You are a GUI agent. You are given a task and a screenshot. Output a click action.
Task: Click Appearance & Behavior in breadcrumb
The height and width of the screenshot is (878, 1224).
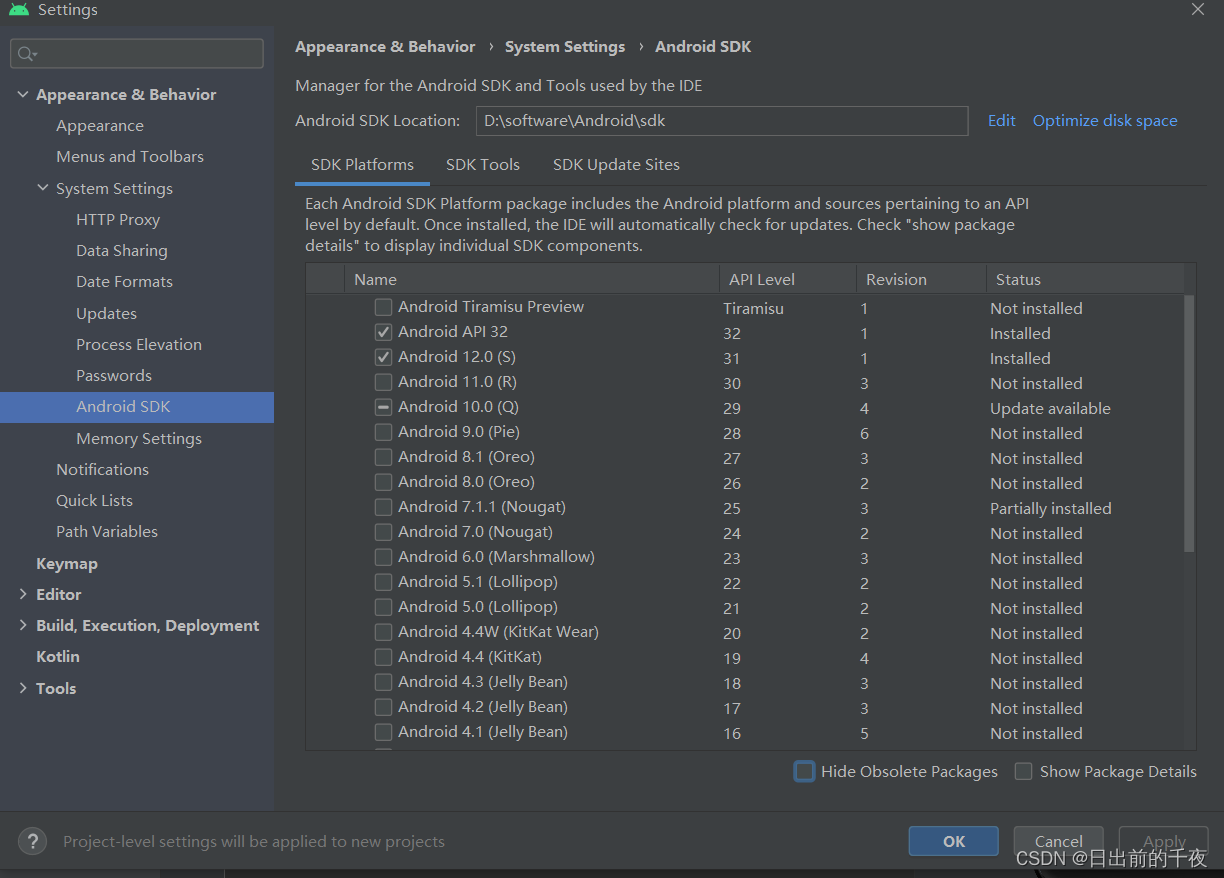point(385,46)
